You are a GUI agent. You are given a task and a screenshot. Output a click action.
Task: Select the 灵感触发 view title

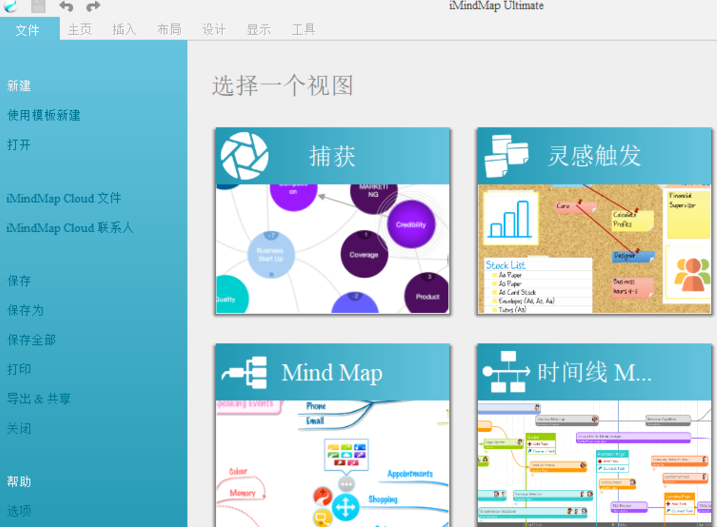pyautogui.click(x=594, y=156)
